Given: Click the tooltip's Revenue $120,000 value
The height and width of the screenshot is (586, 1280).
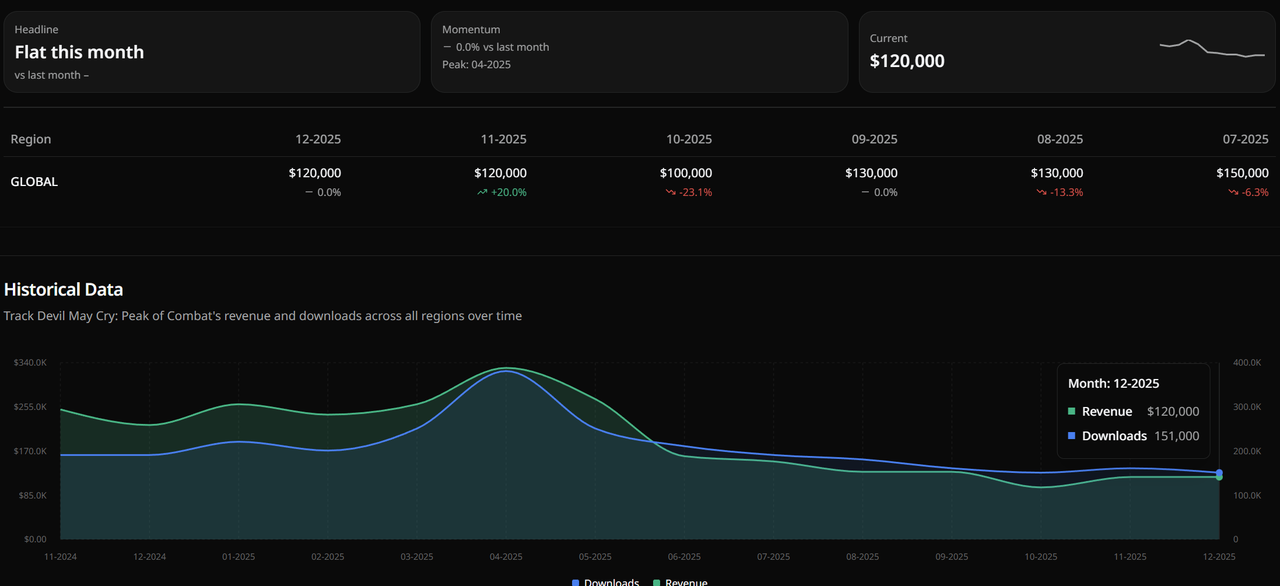Looking at the screenshot, I should click(1173, 412).
